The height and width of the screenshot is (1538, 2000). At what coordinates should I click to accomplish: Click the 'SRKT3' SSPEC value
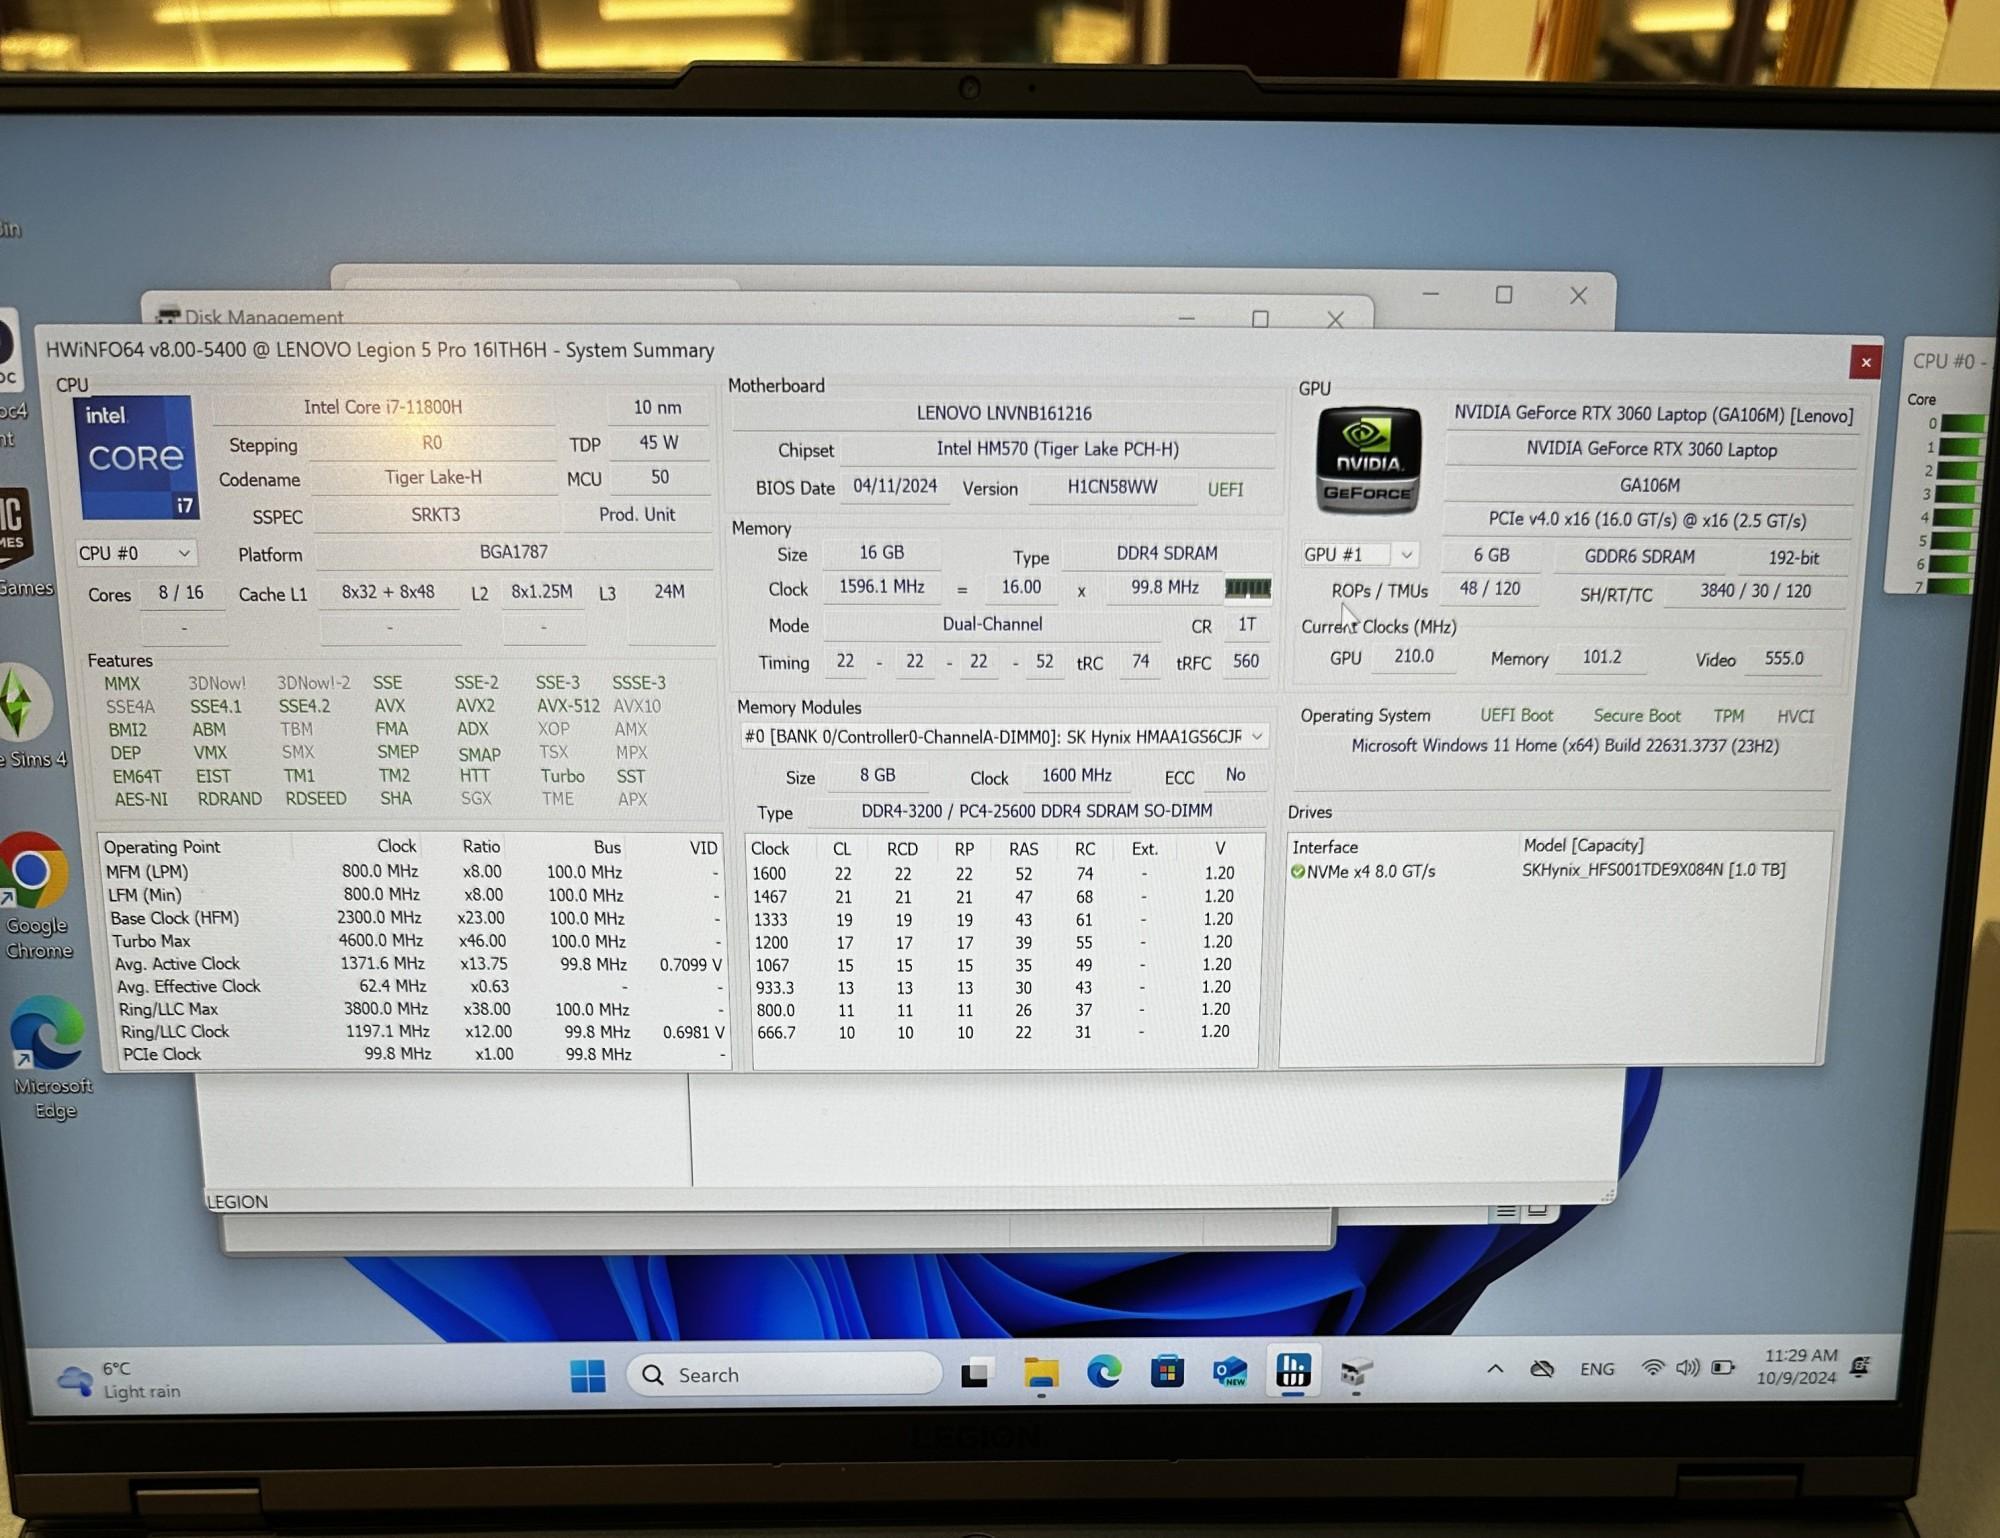click(x=436, y=515)
